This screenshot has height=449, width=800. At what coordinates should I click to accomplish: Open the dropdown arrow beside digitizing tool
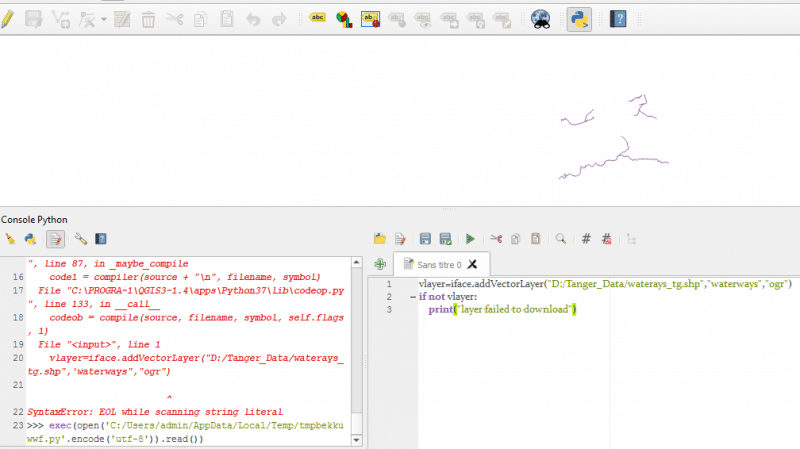tap(104, 19)
